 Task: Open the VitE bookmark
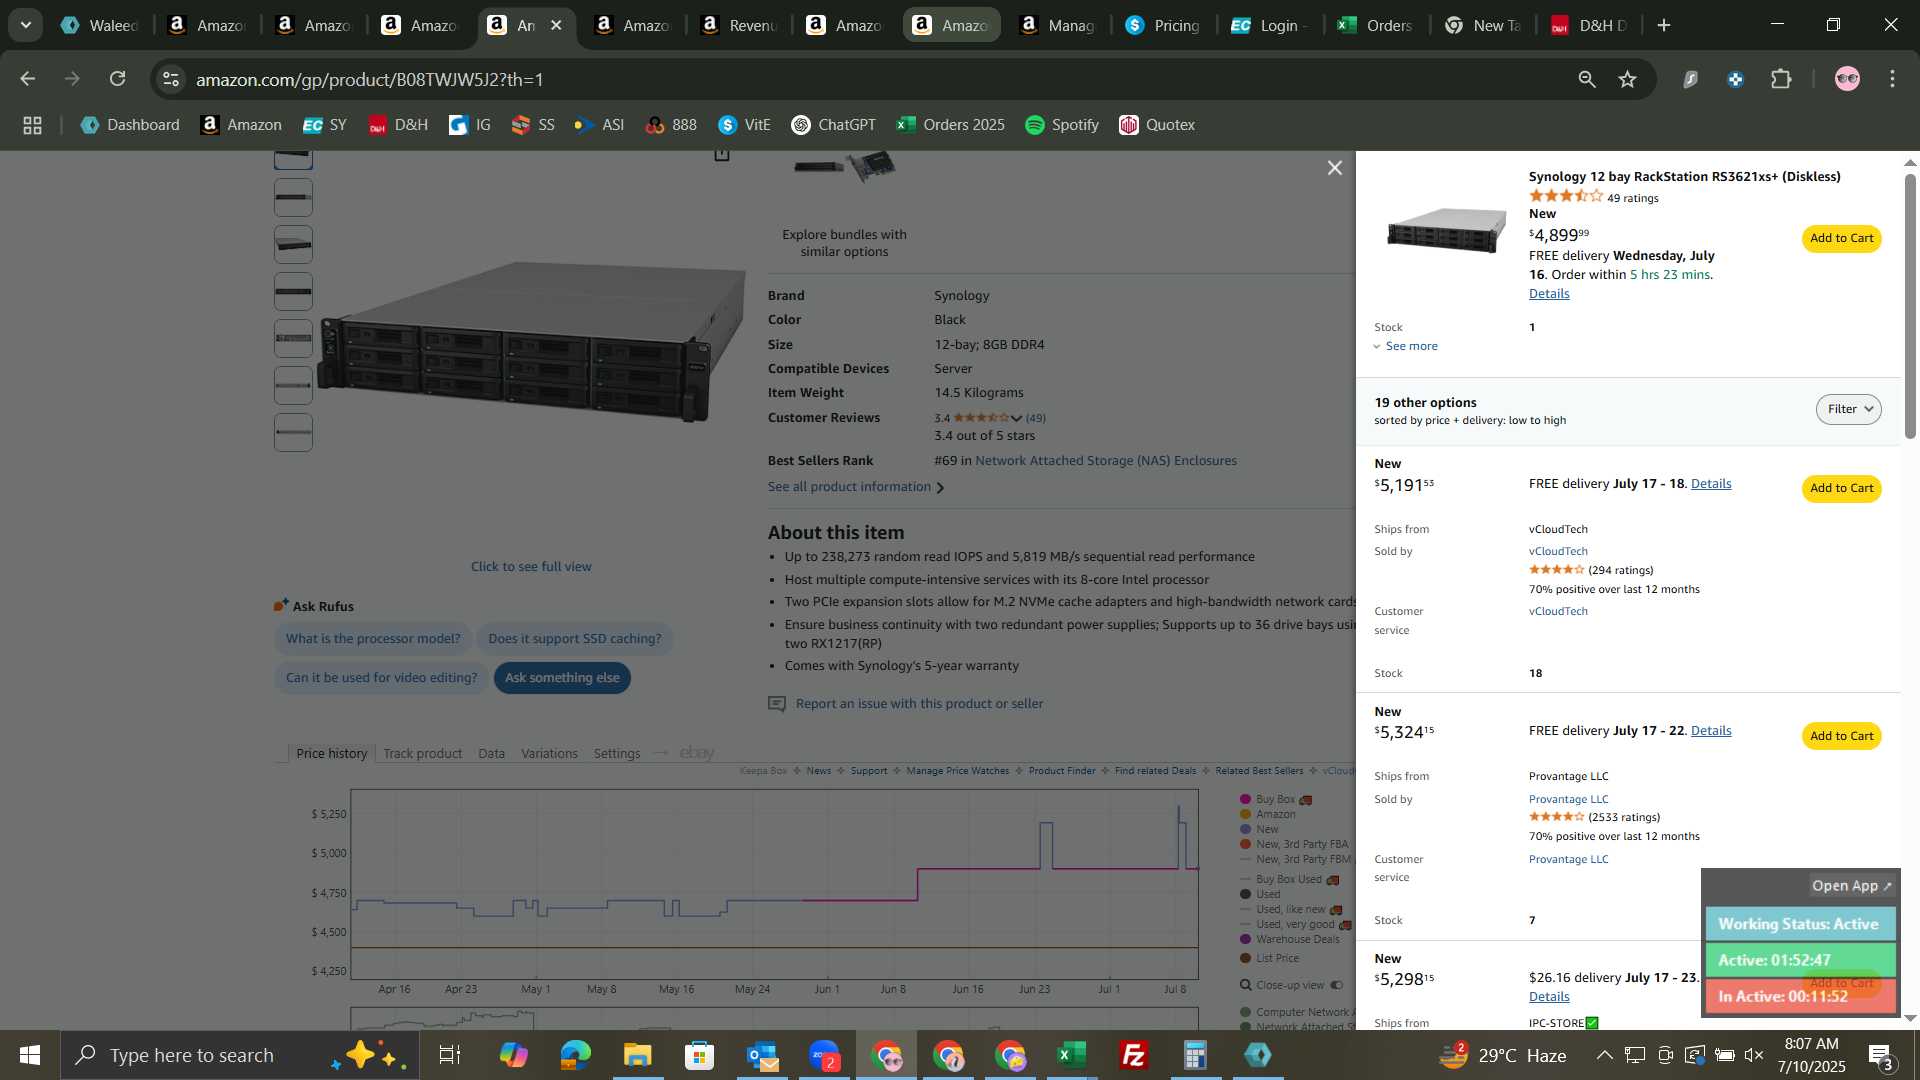[x=744, y=125]
